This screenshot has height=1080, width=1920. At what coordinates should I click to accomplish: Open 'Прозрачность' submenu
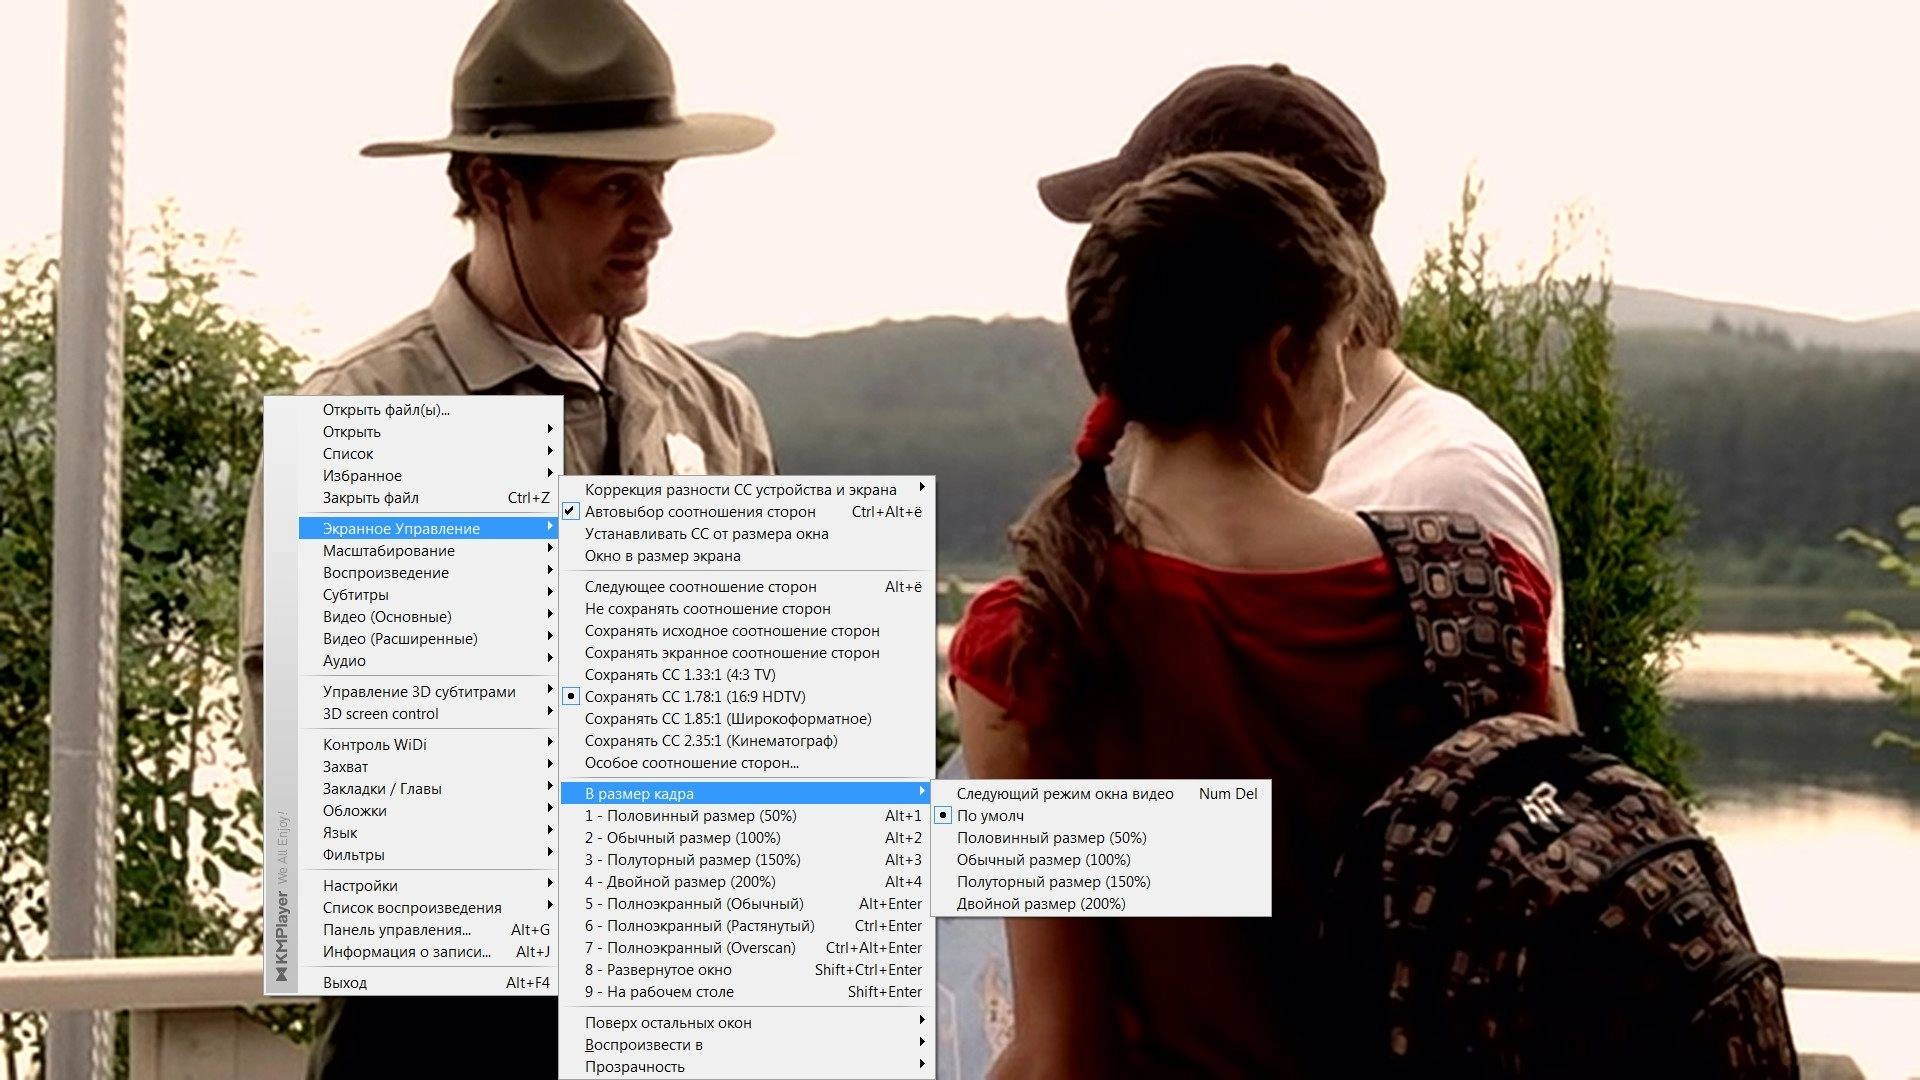pyautogui.click(x=746, y=1066)
